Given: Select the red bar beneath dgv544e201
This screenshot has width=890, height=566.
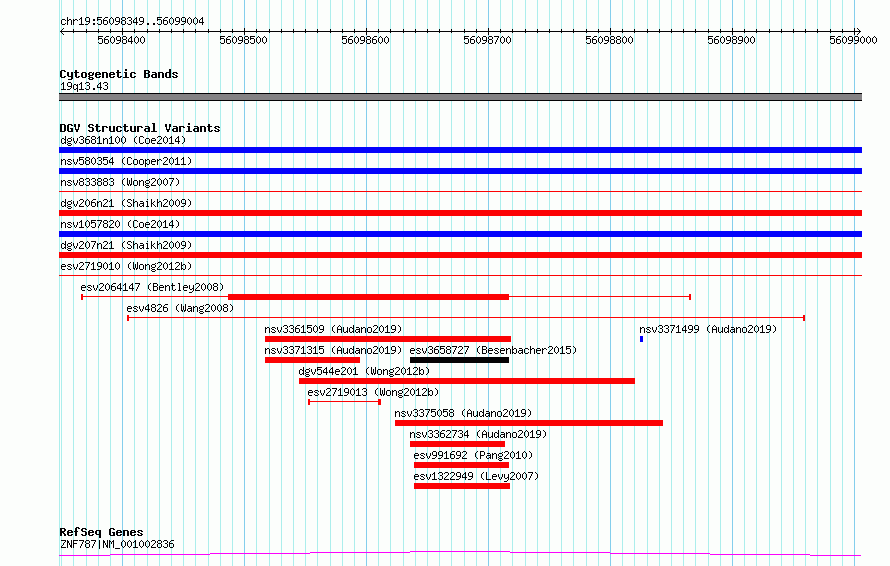Looking at the screenshot, I should pyautogui.click(x=467, y=381).
